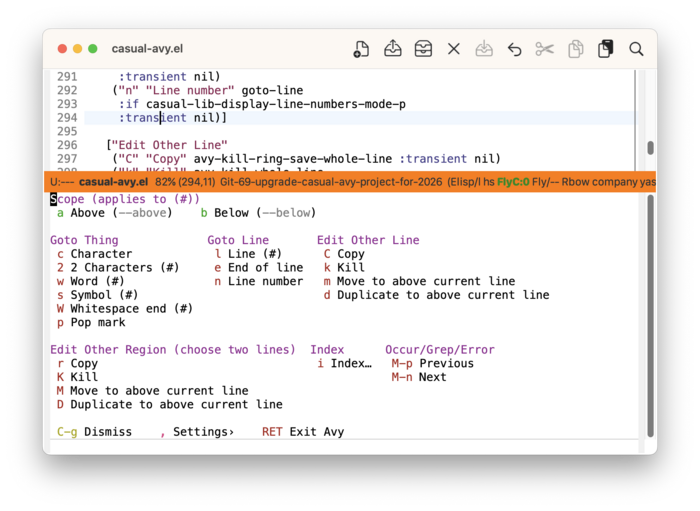Screen dimensions: 700x511
Task: Click End of line entry
Action: [258, 268]
